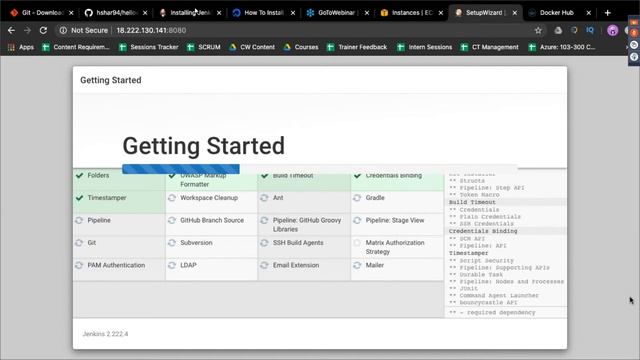Viewport: 640px width, 360px height.
Task: Click the Ant plugin pending icon
Action: [x=264, y=198]
